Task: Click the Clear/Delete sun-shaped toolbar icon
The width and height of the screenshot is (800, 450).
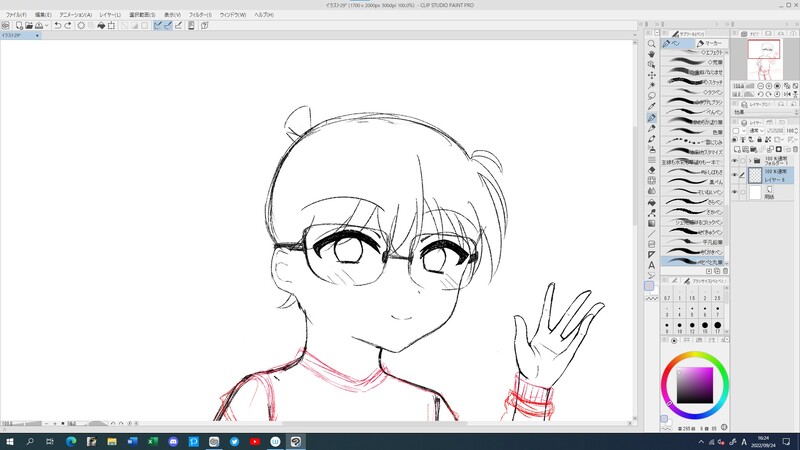Action: pyautogui.click(x=81, y=26)
